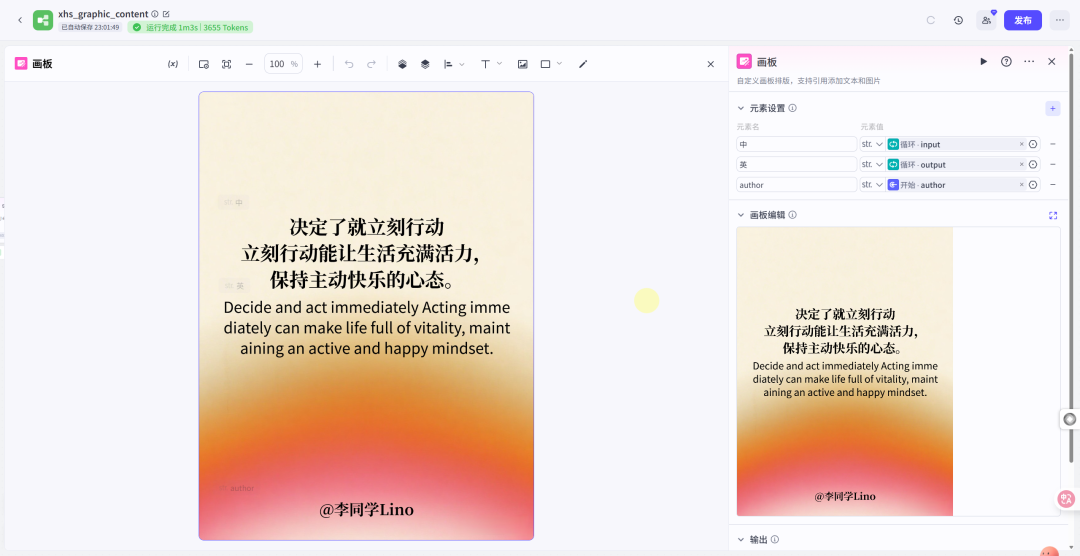Image resolution: width=1080 pixels, height=556 pixels.
Task: Open type dropdown for 英 element
Action: pyautogui.click(x=873, y=164)
